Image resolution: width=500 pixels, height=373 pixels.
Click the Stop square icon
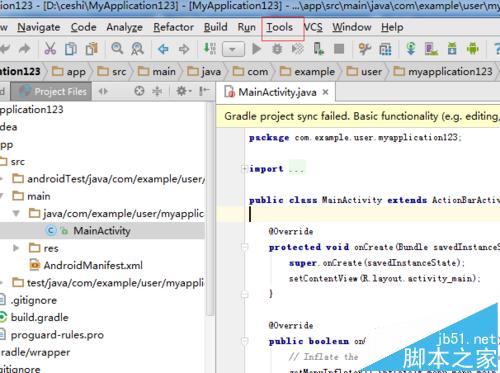[339, 49]
